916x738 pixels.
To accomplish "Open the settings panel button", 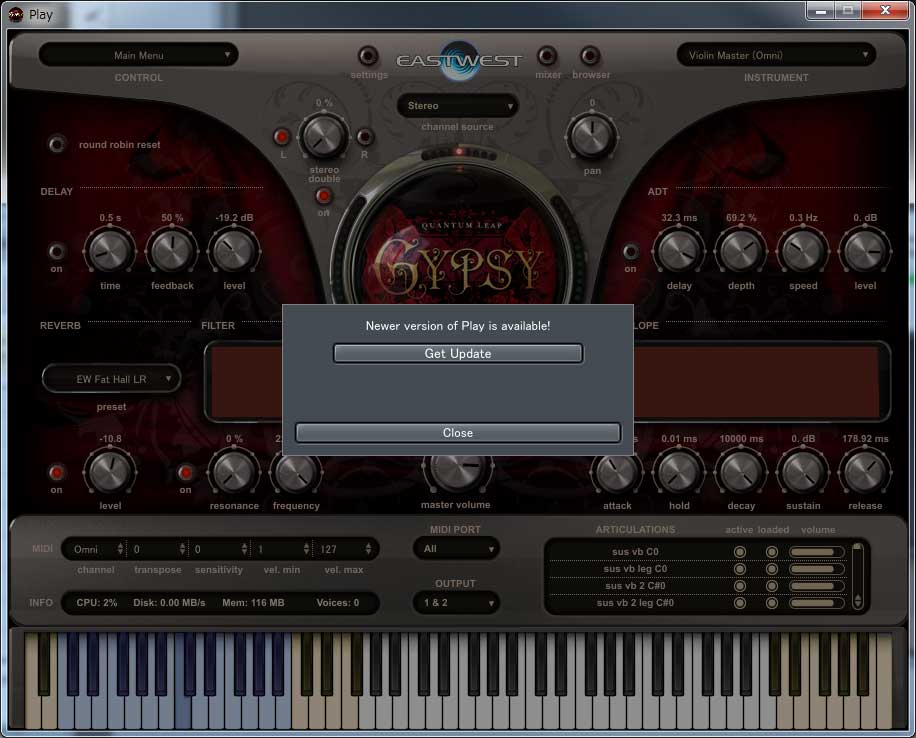I will pyautogui.click(x=368, y=56).
